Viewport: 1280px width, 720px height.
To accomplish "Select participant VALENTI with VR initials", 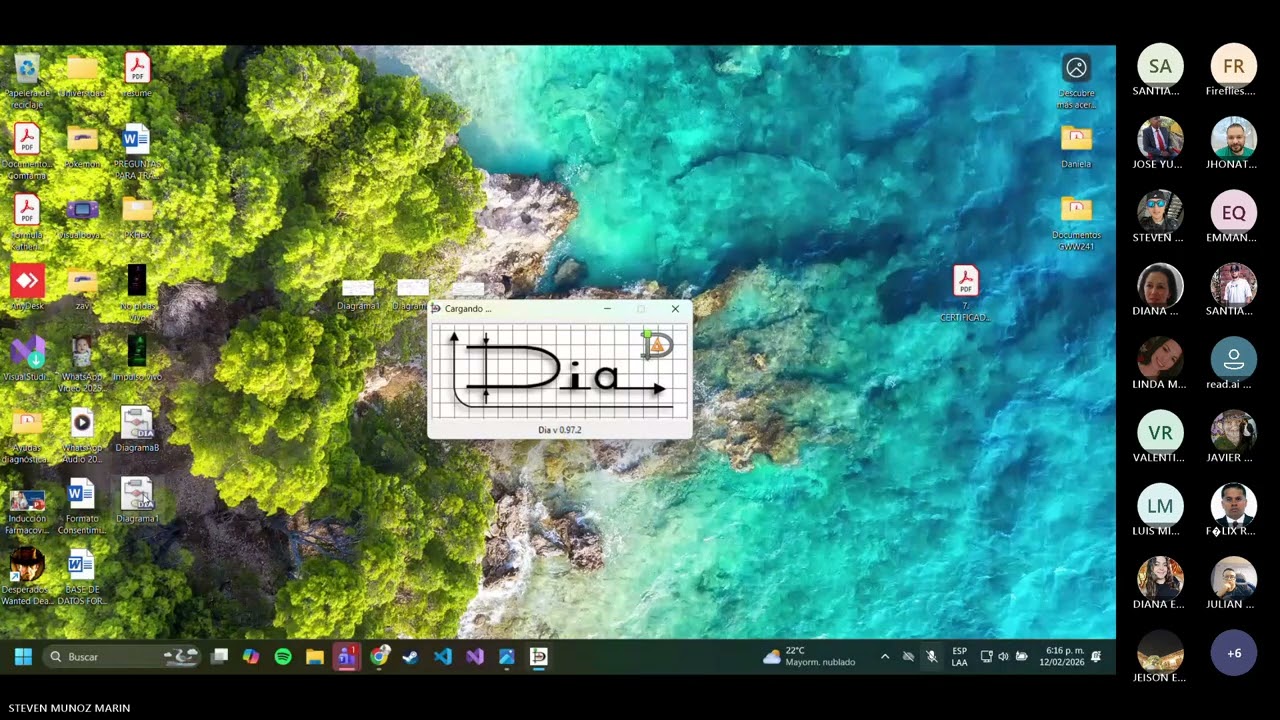I will click(x=1160, y=433).
